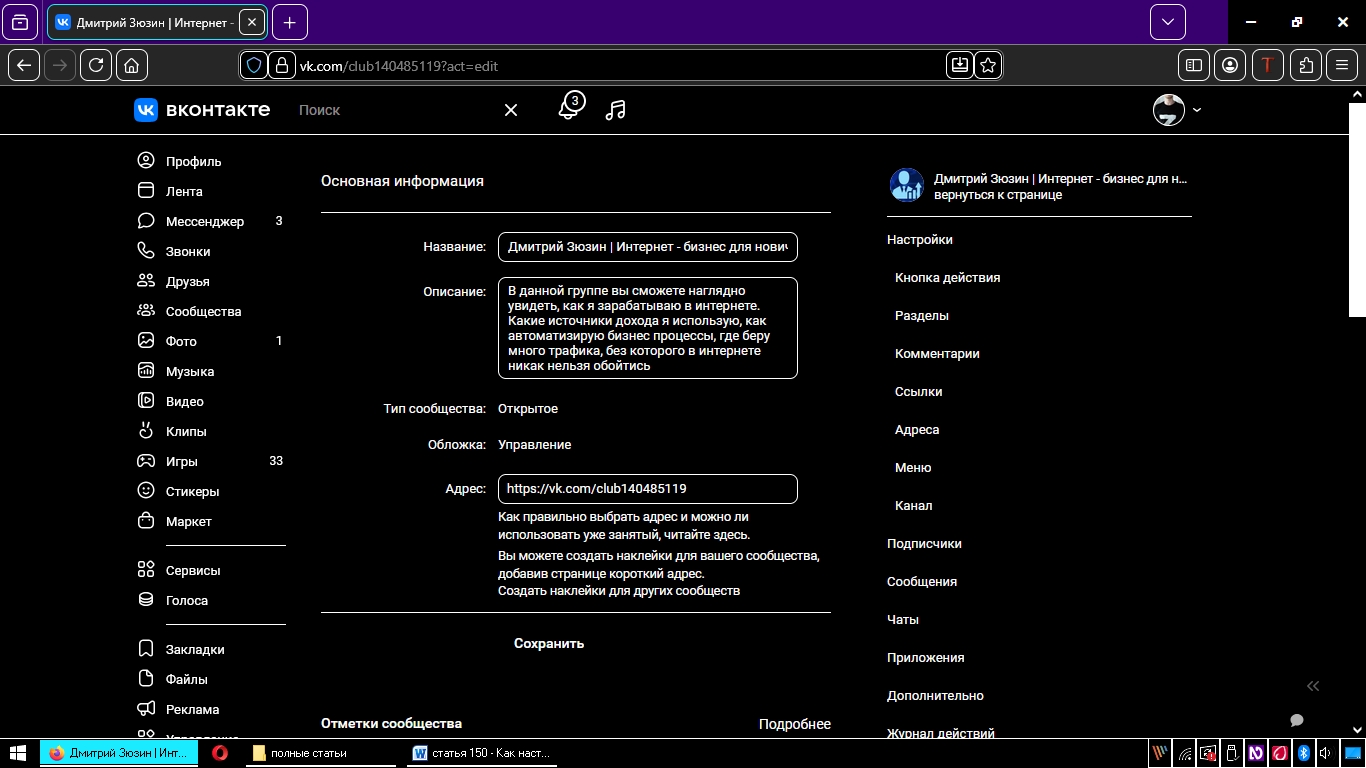Click the Управление cover link
1366x768 pixels.
pos(535,445)
